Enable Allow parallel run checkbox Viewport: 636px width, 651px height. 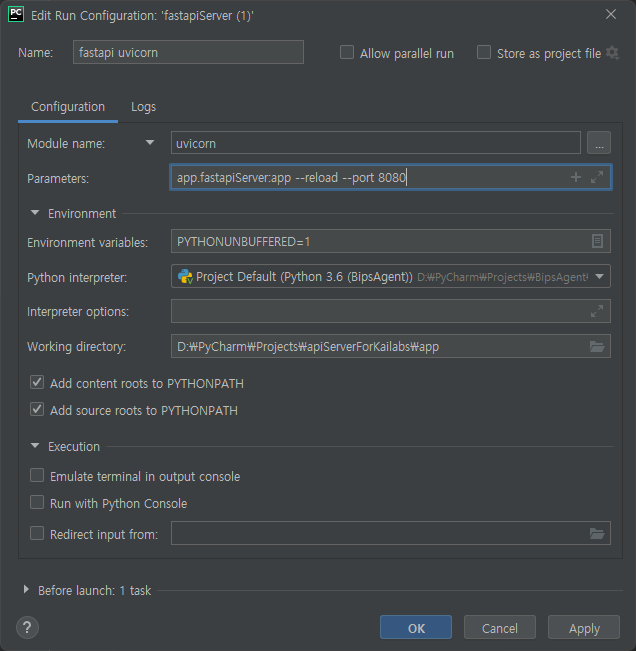click(x=347, y=53)
